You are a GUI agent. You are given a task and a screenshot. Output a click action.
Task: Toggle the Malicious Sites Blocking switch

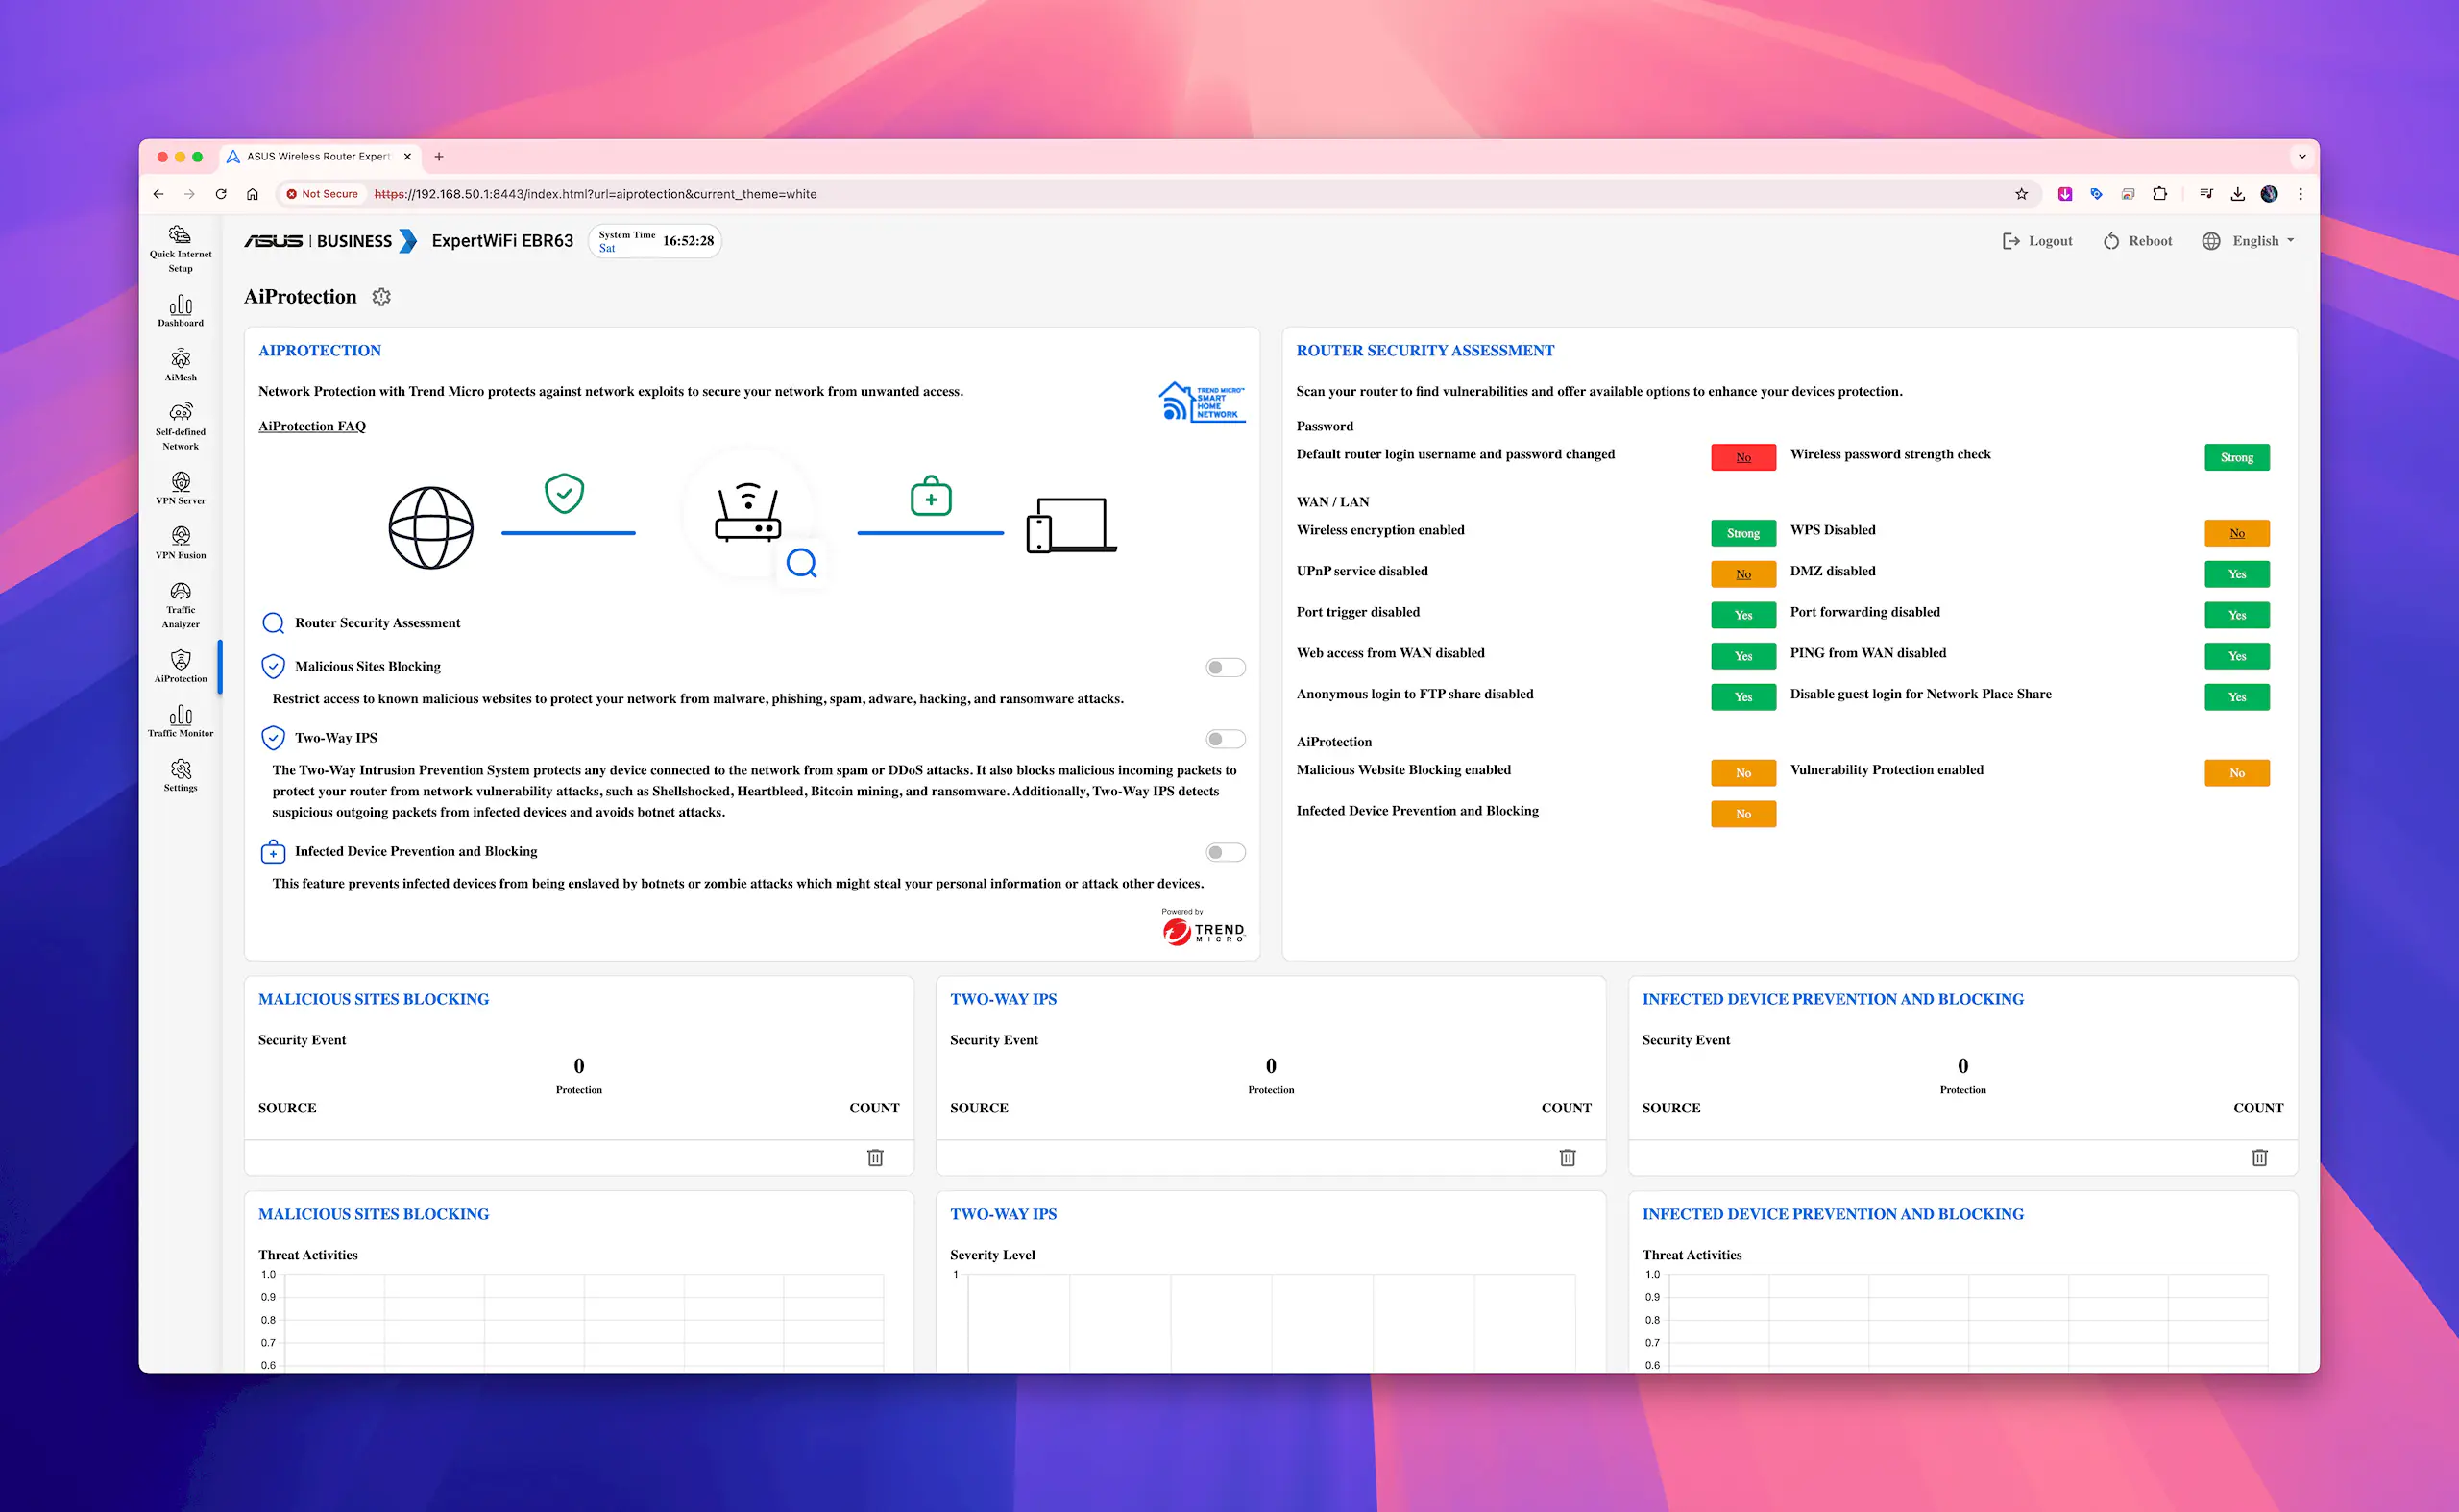[1225, 666]
